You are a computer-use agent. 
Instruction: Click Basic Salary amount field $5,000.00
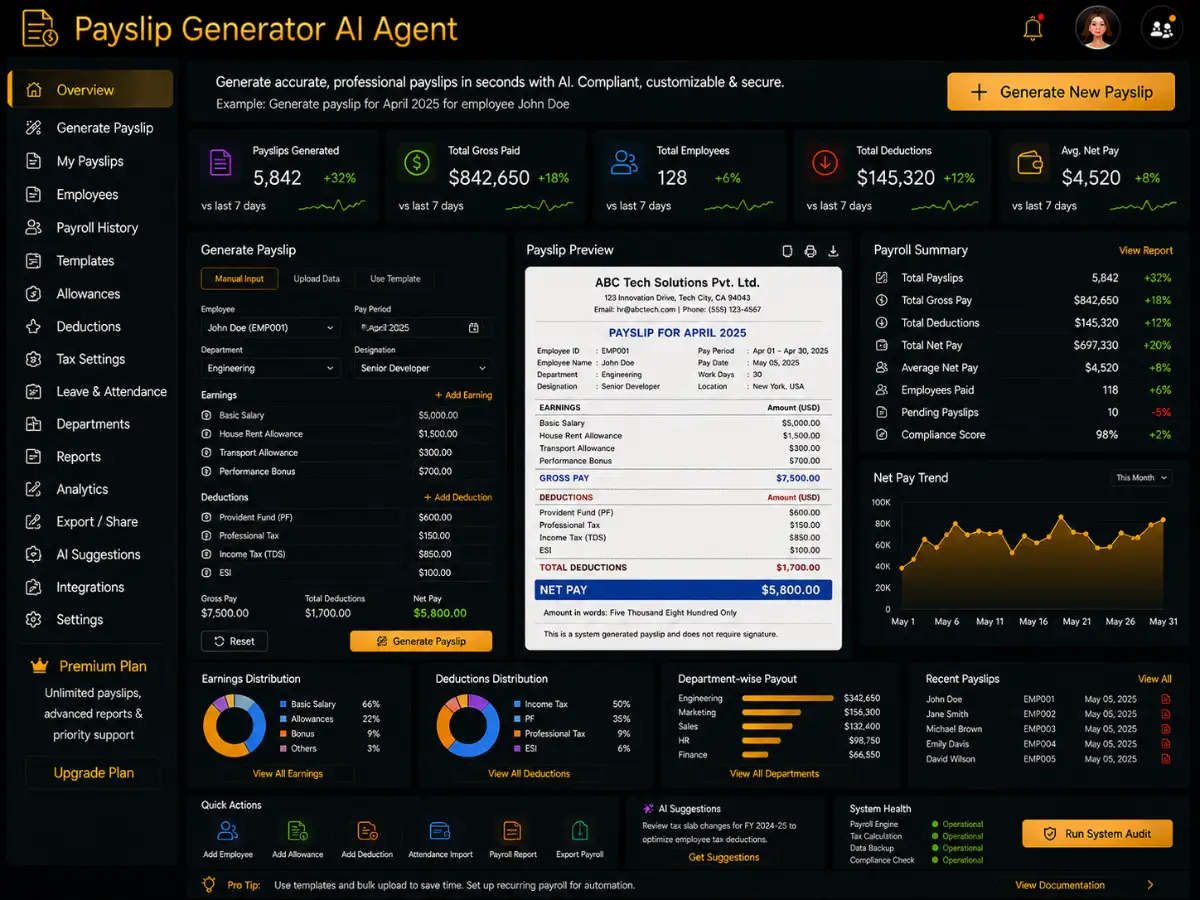pos(452,415)
